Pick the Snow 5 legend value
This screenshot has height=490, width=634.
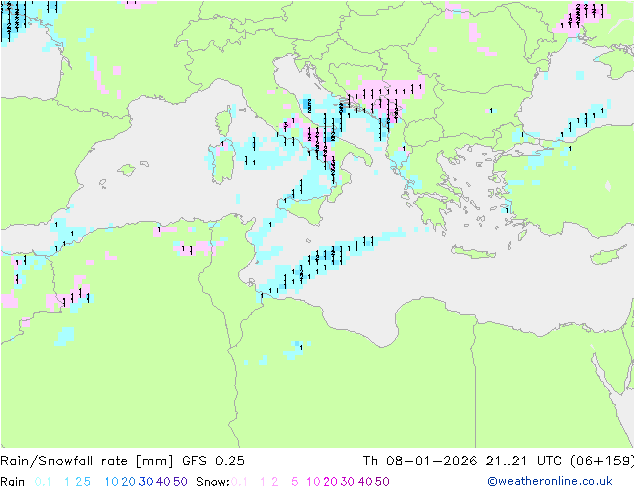[x=295, y=482]
